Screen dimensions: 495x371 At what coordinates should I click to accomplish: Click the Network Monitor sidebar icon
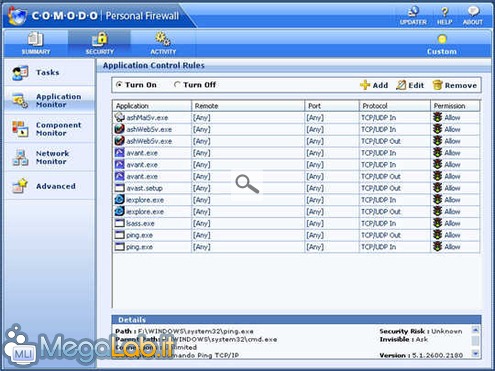[20, 157]
